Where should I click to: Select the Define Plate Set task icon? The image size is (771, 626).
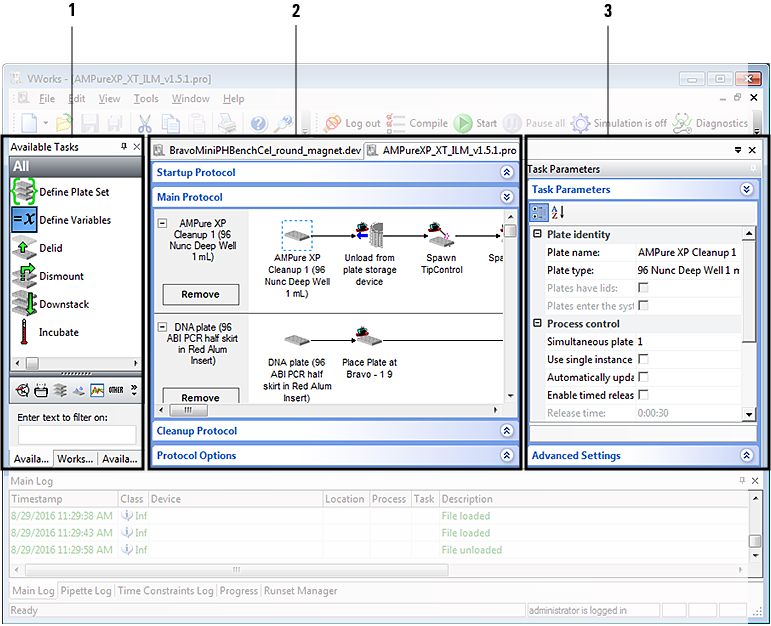tap(23, 191)
